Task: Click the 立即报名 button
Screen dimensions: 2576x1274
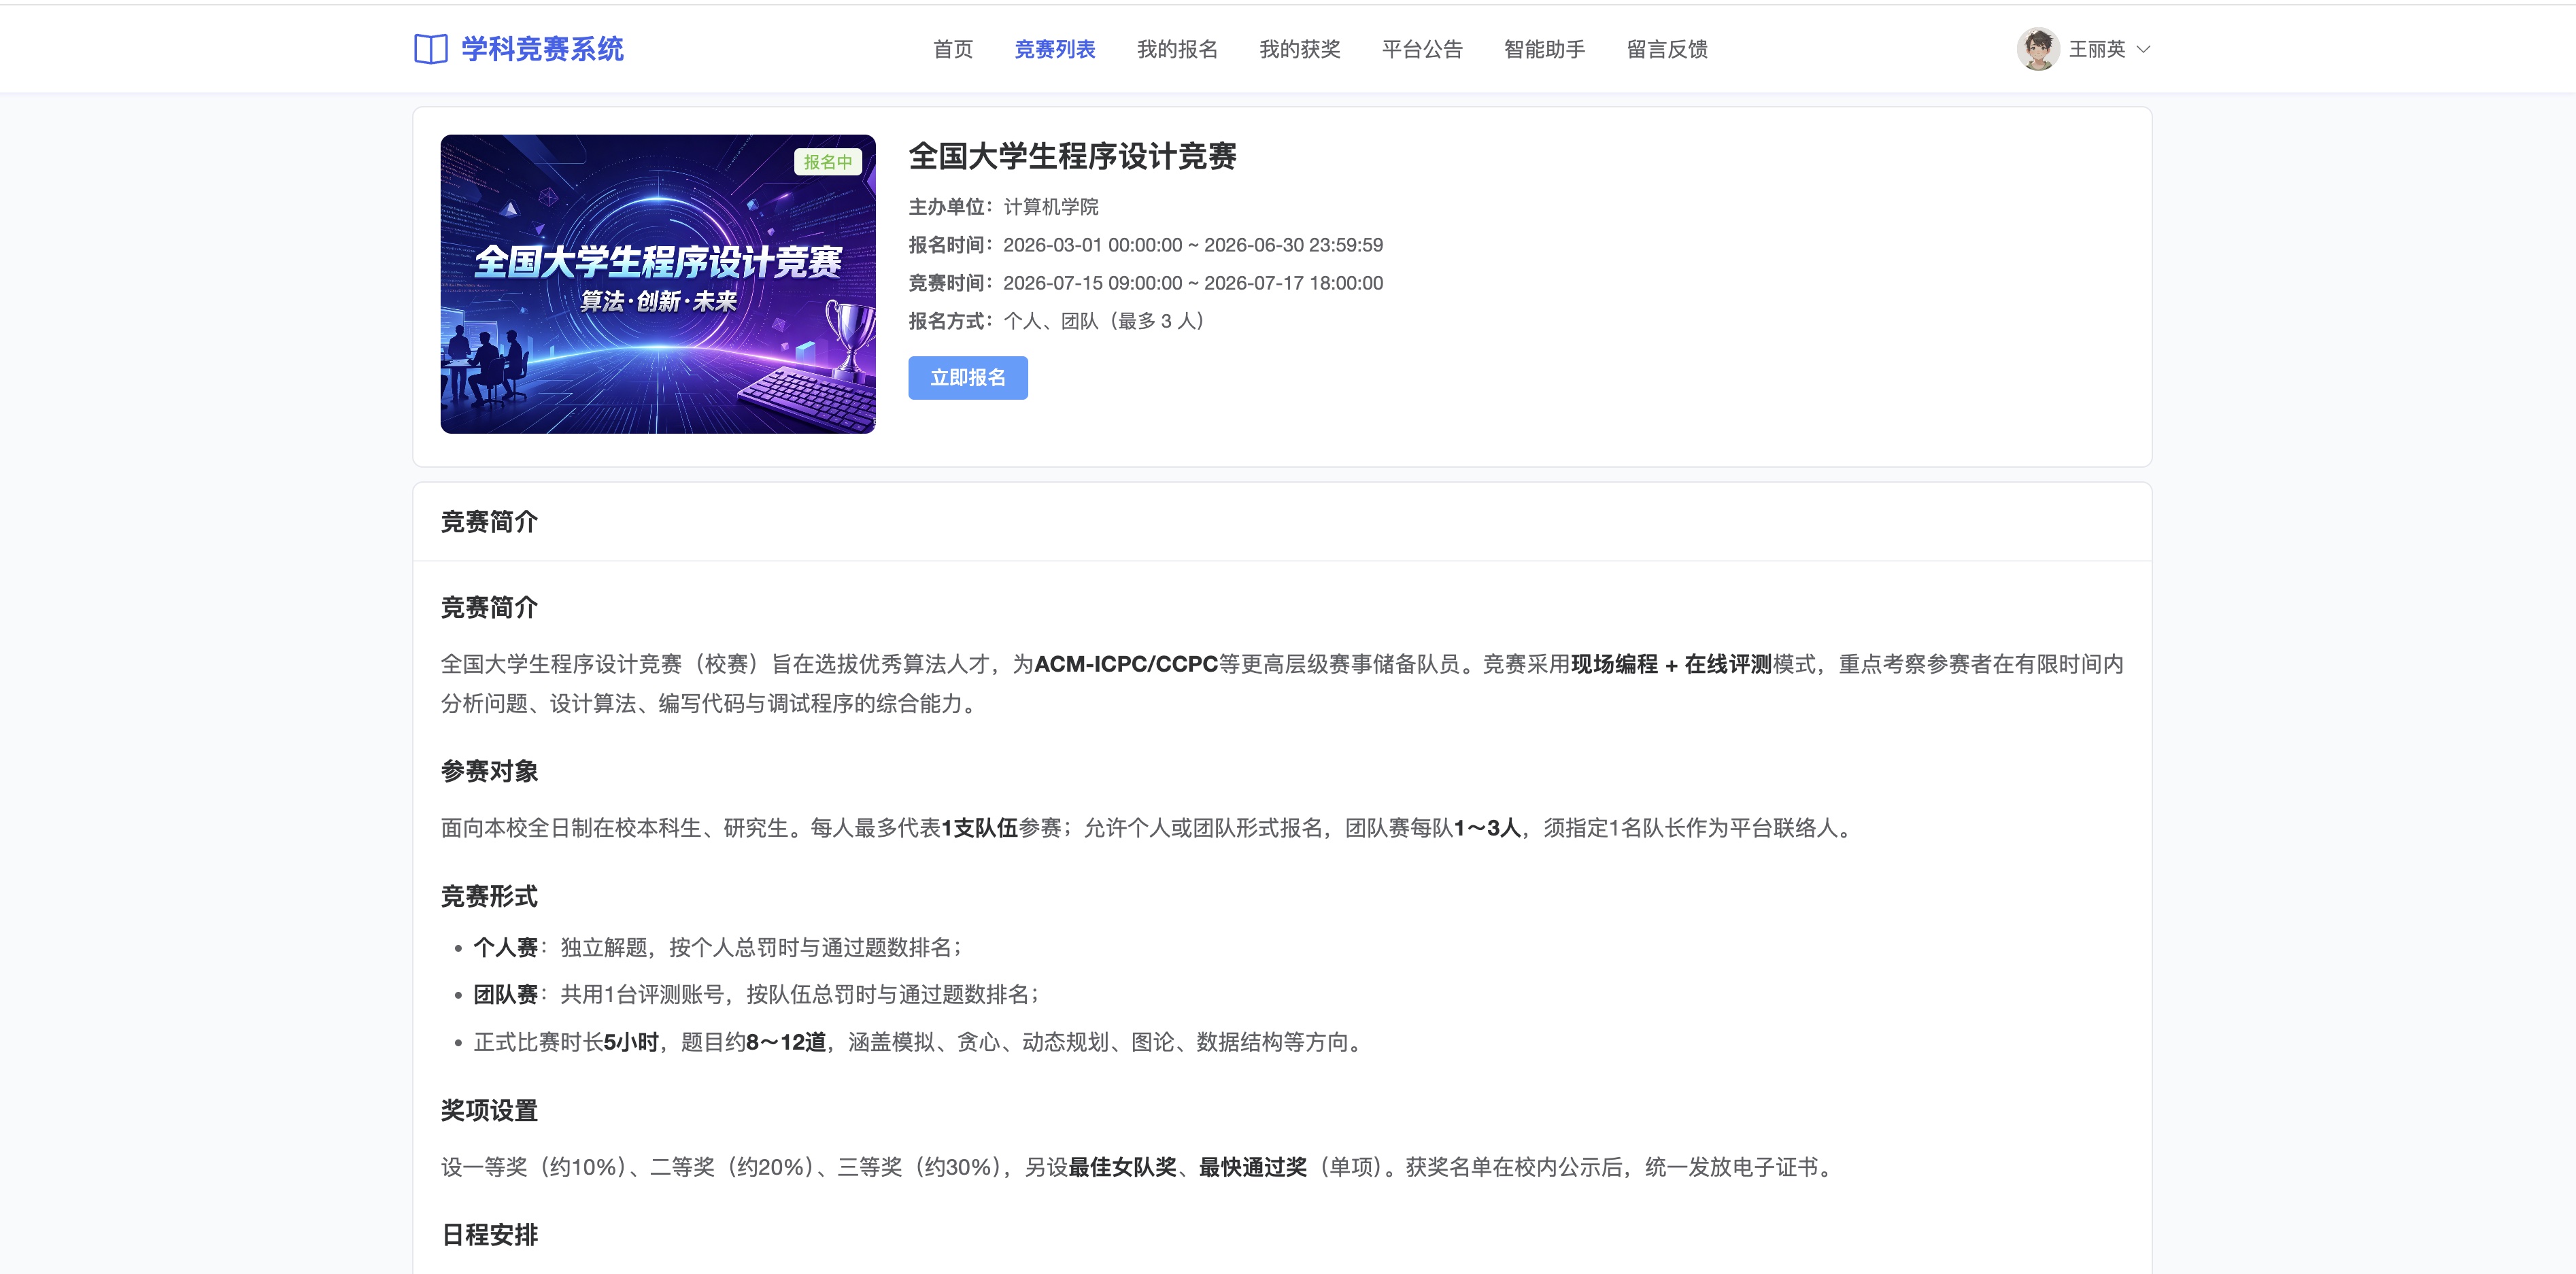Action: (967, 378)
